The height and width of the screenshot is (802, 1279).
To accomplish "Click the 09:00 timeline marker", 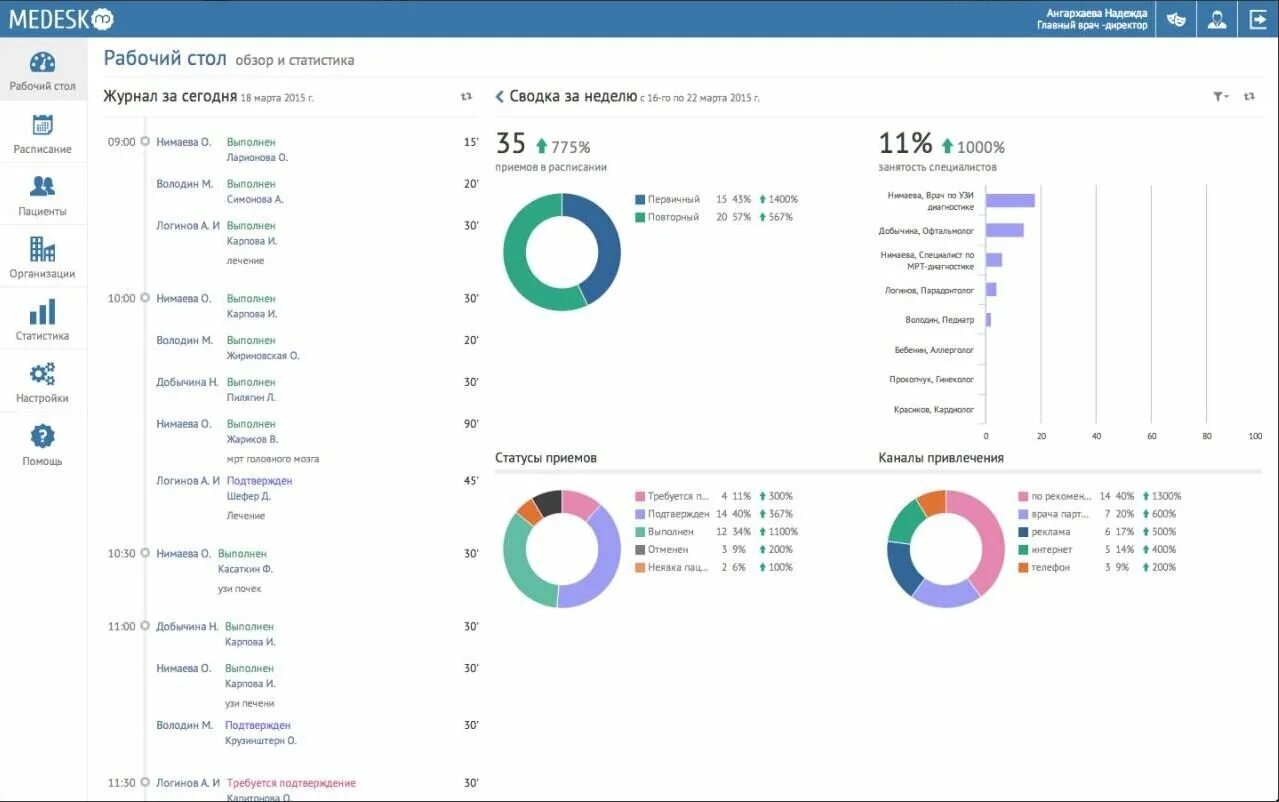I will [x=145, y=142].
